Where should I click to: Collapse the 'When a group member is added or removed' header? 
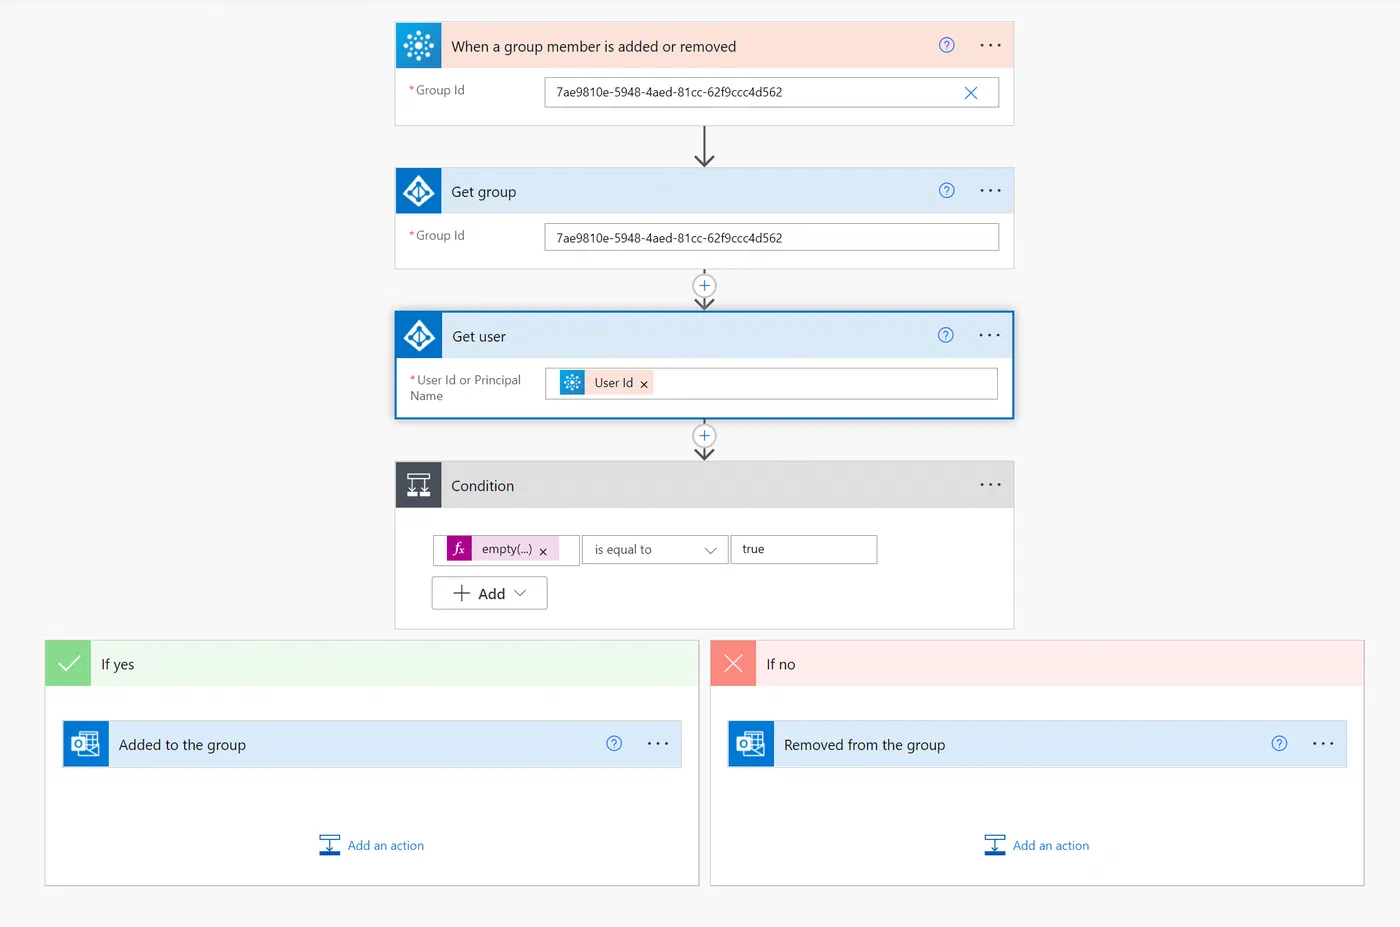[705, 46]
